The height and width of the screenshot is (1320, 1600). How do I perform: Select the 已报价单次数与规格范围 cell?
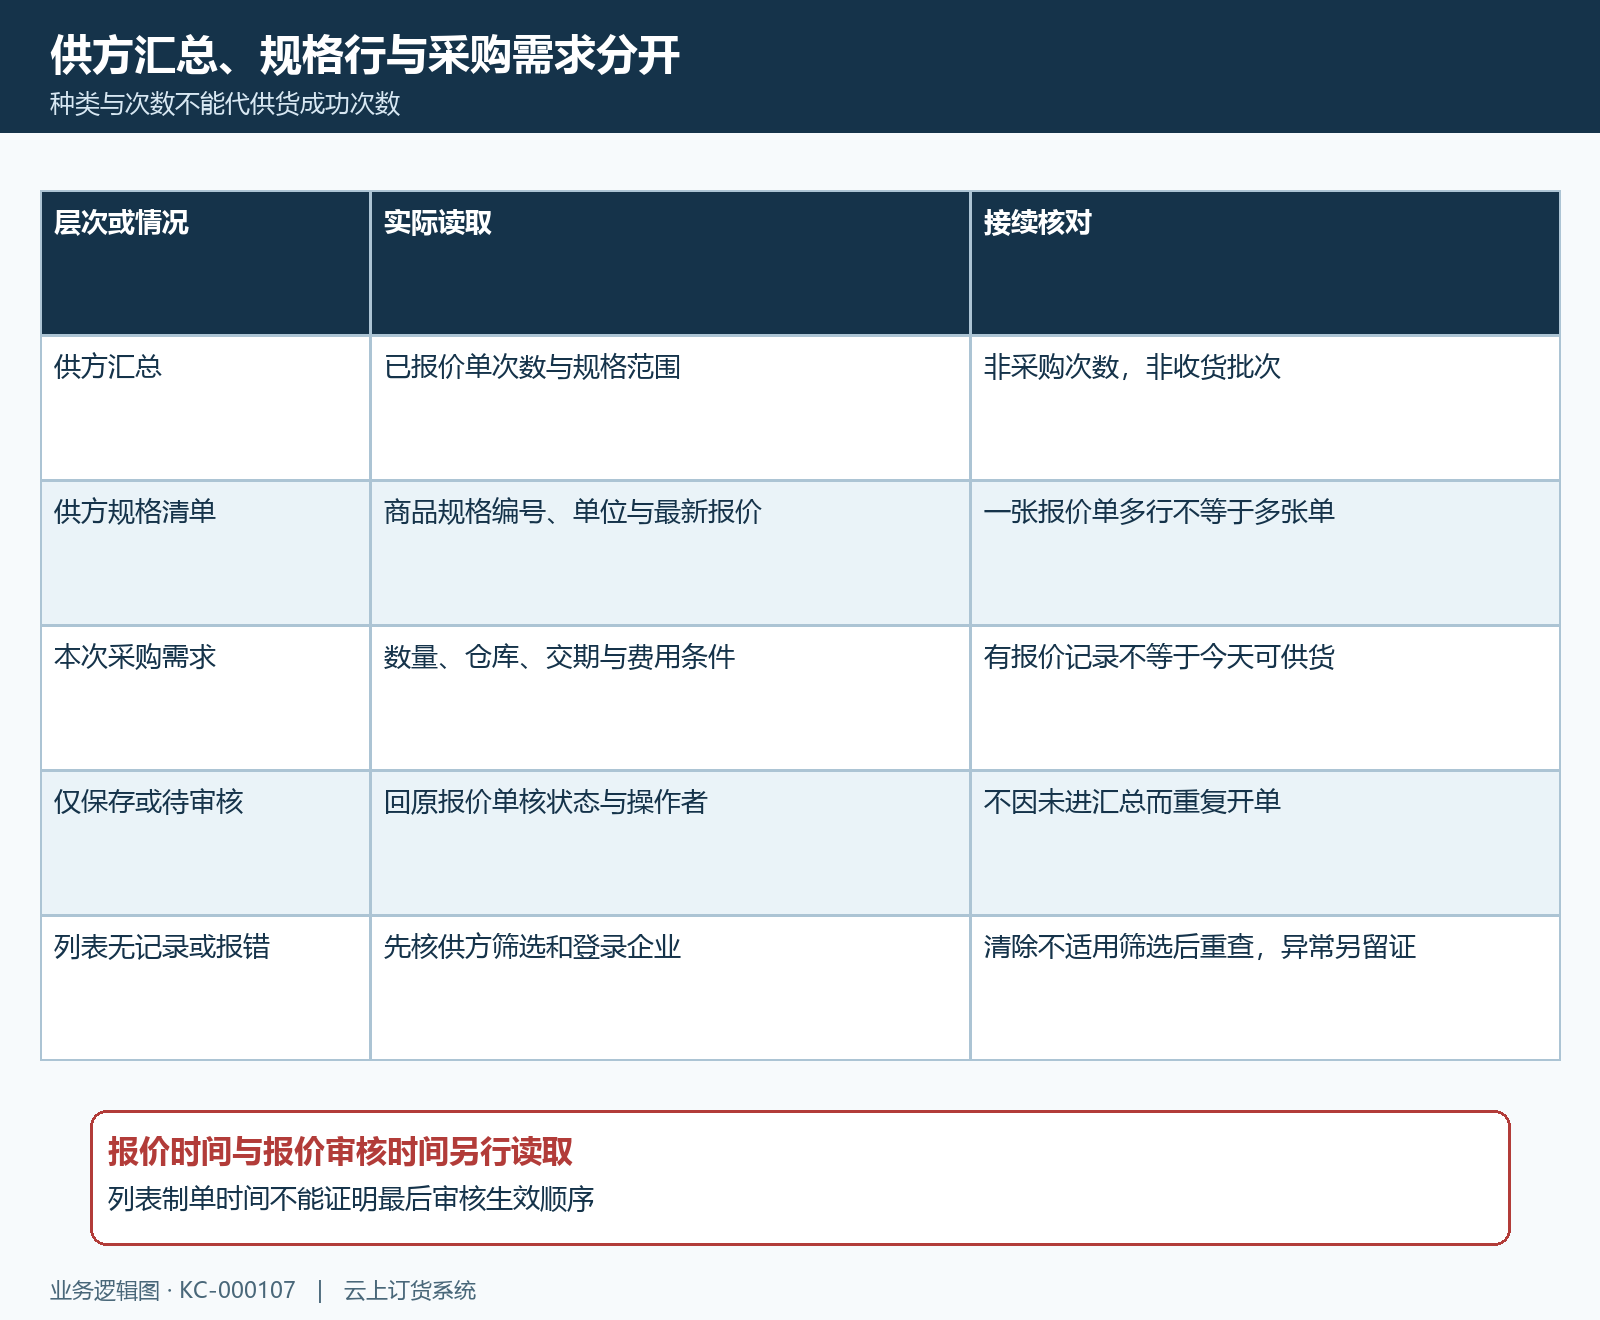(x=670, y=408)
